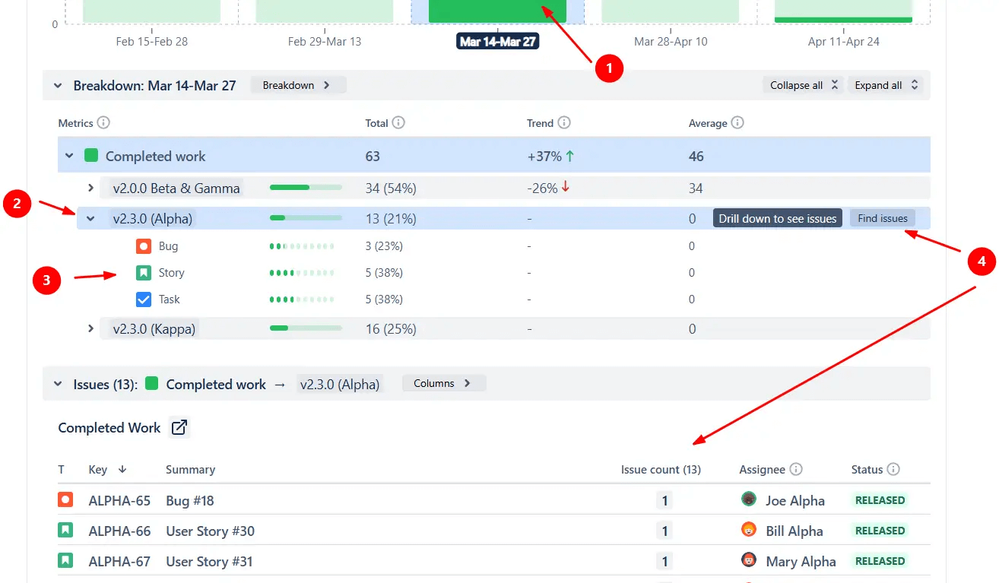Click the v2.0.0 Beta & Gamma progress bar
999x583 pixels.
point(306,187)
